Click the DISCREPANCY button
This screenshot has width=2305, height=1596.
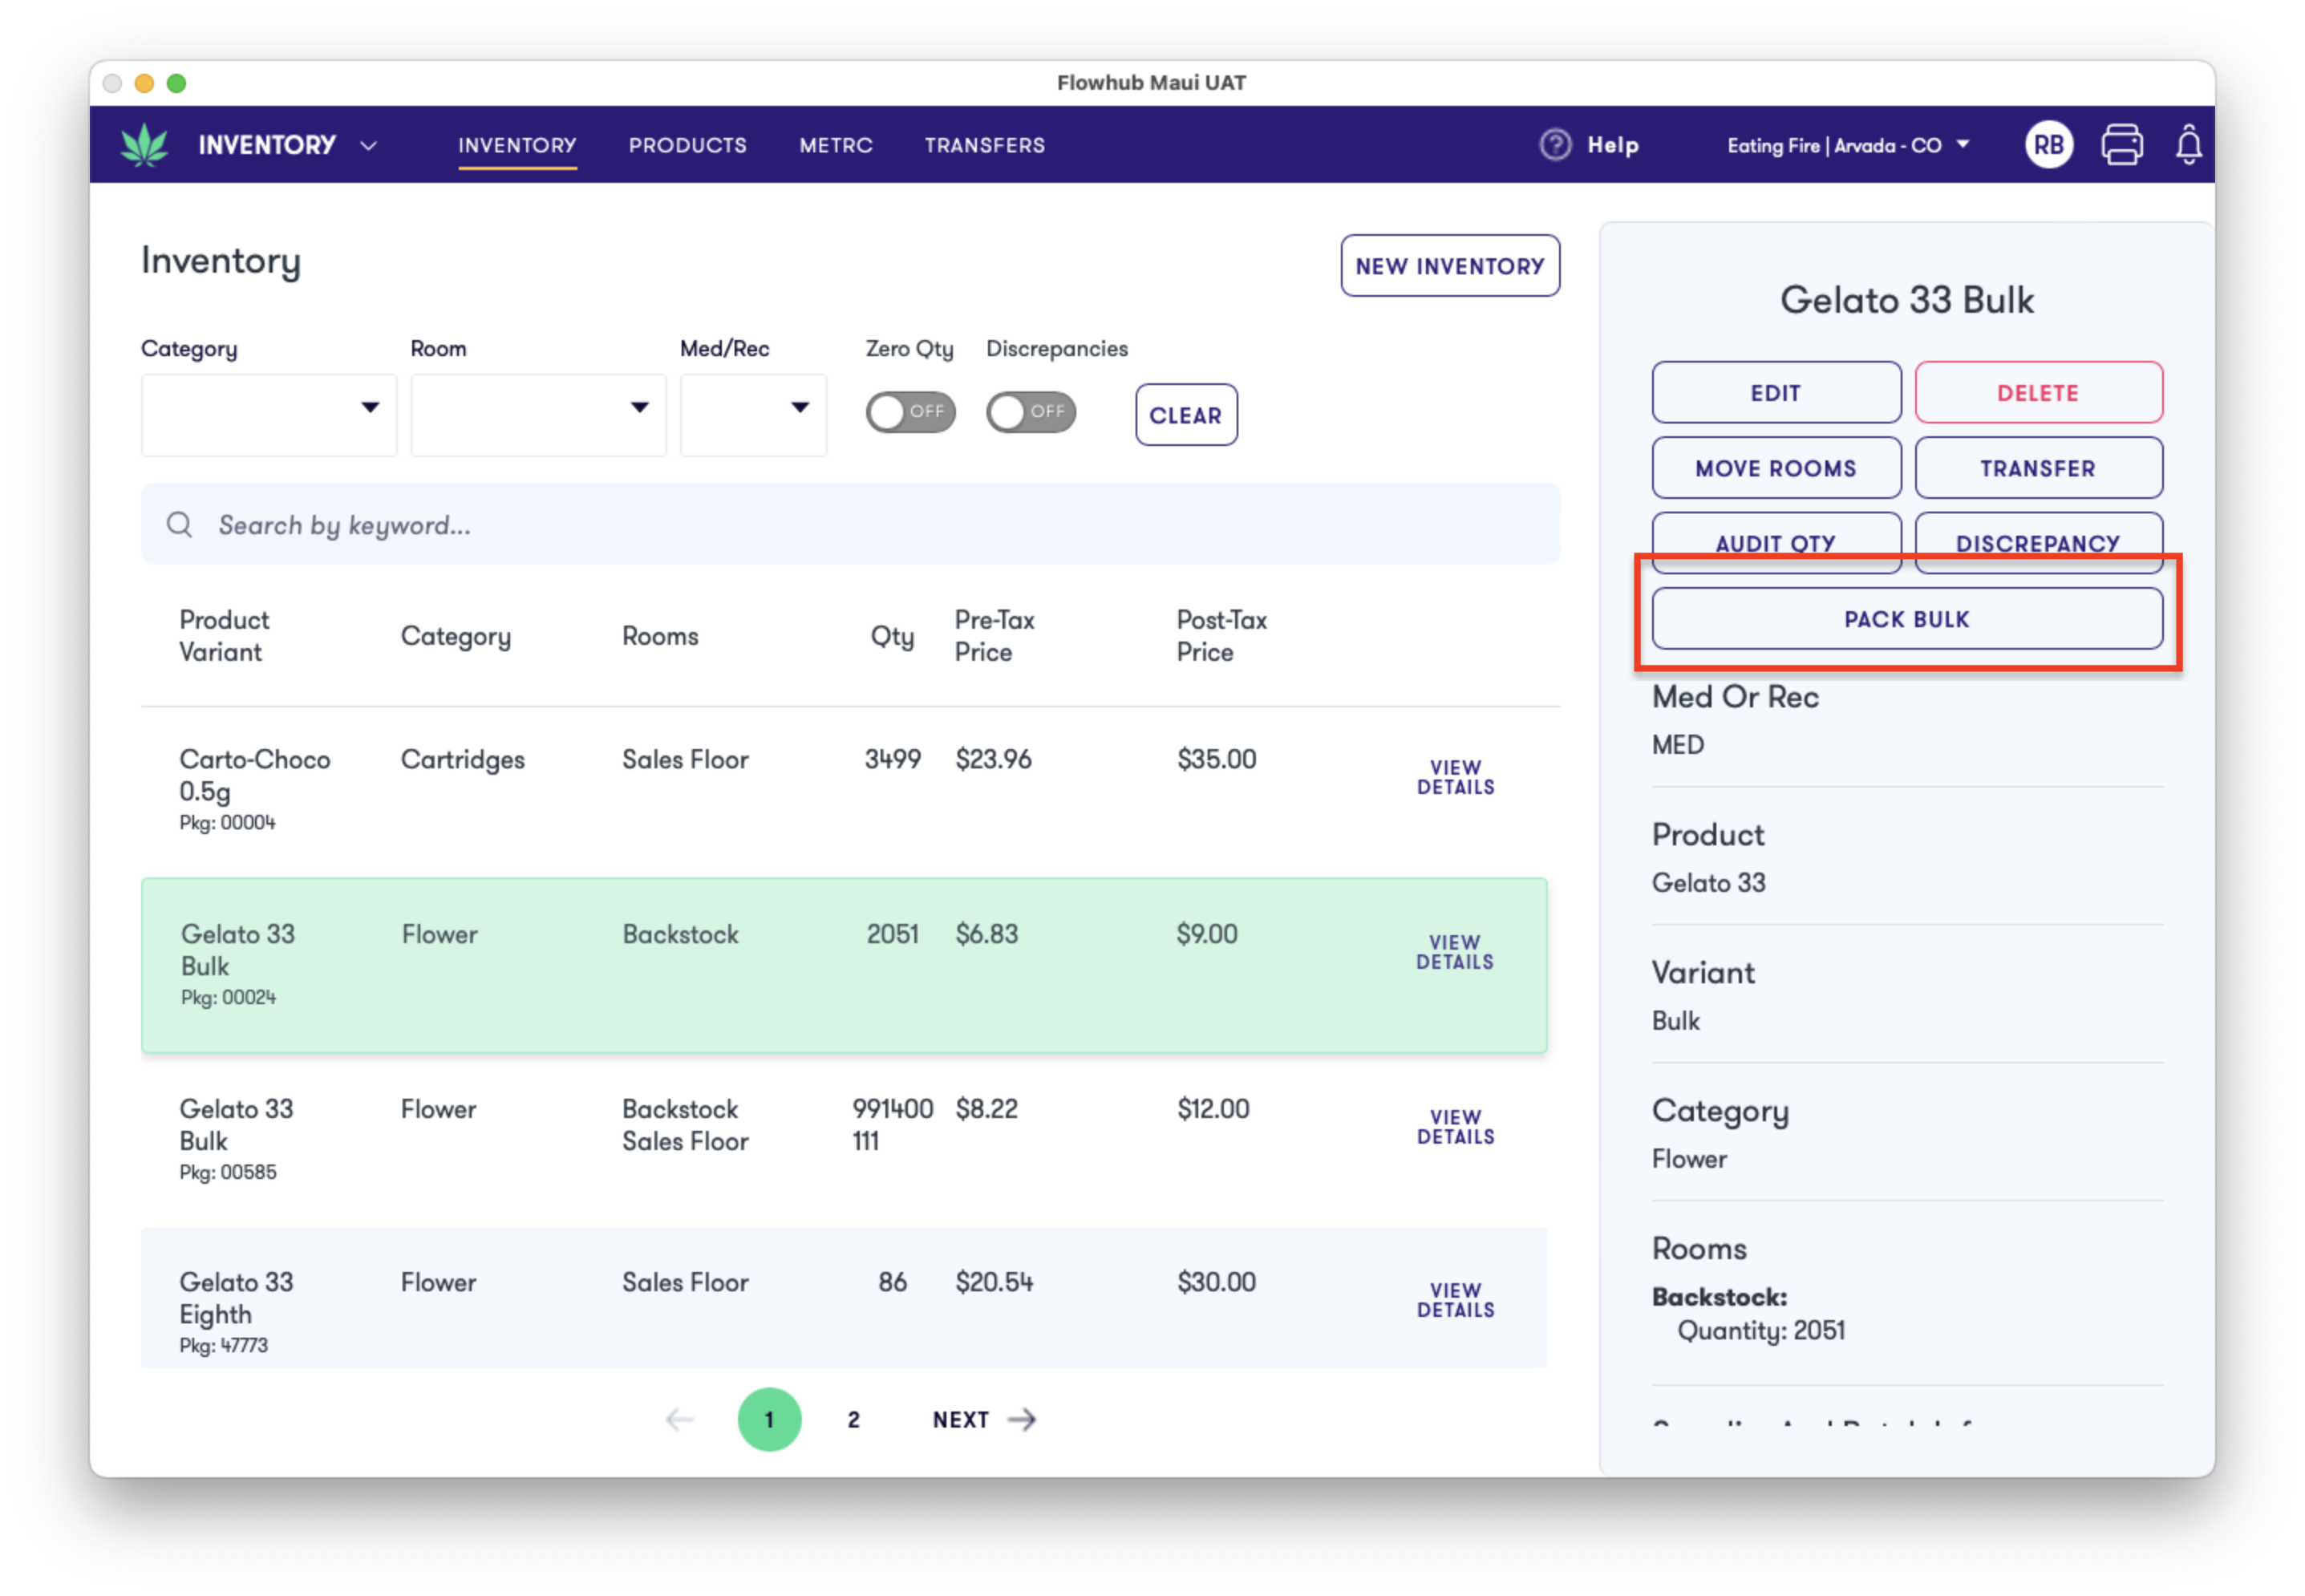click(x=2038, y=543)
